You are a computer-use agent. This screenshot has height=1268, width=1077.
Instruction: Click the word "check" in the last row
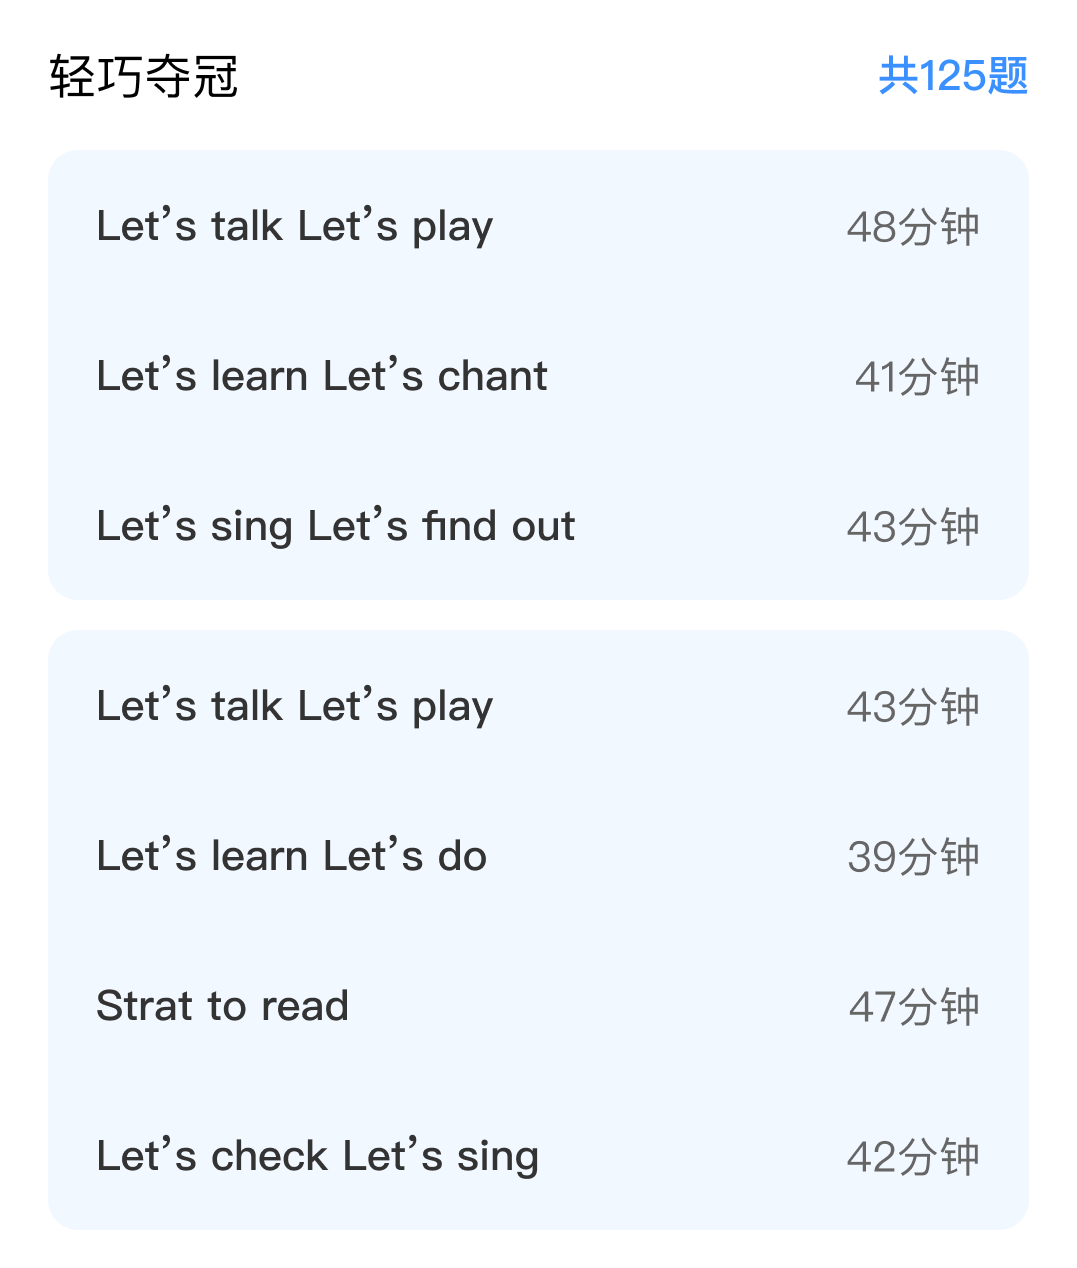click(x=269, y=1157)
